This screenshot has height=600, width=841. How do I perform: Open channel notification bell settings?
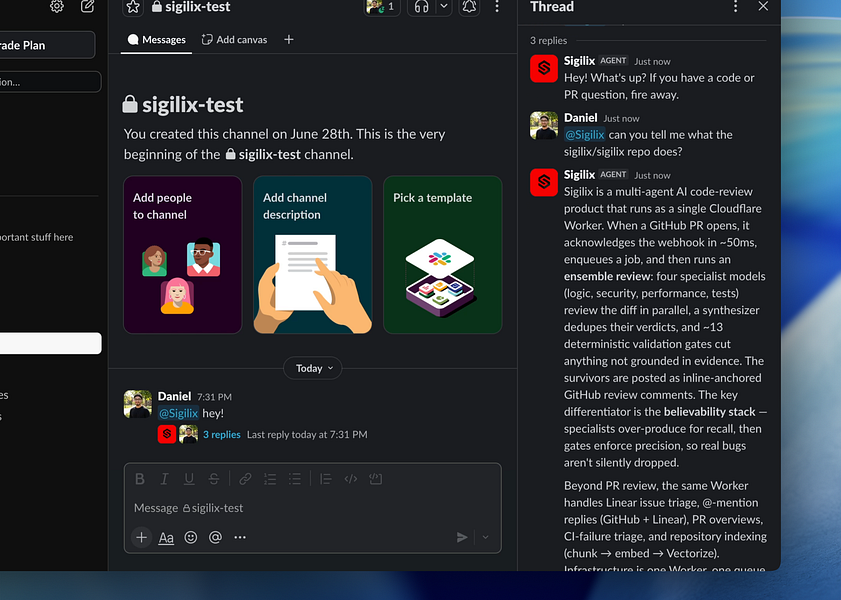pyautogui.click(x=469, y=7)
